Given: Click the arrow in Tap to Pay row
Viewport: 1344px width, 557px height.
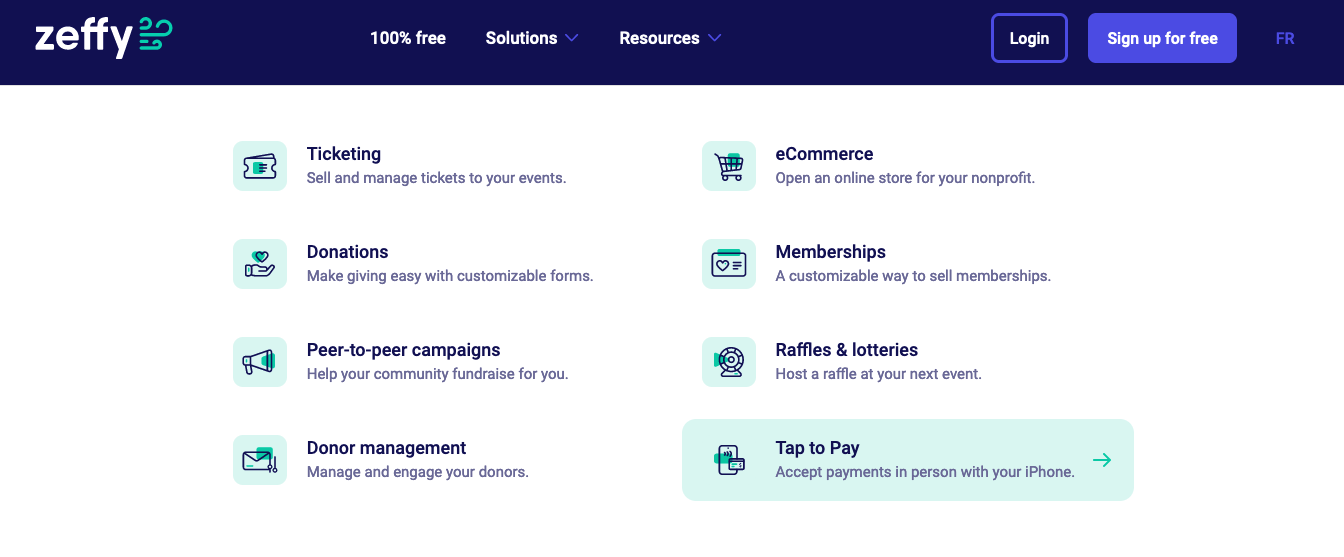Looking at the screenshot, I should click(1102, 460).
